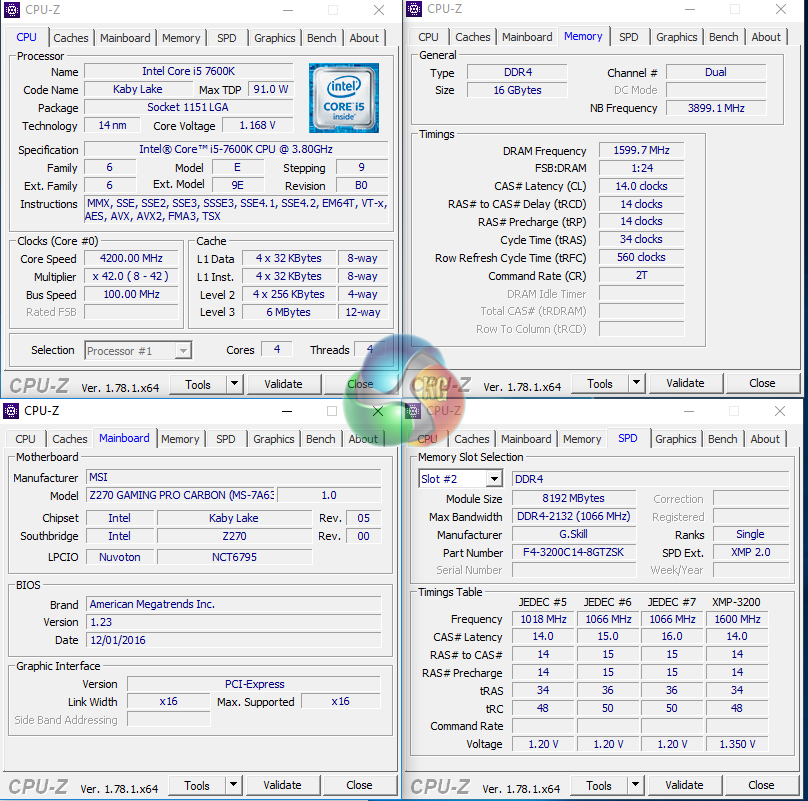This screenshot has width=808, height=801.
Task: Click Tools button in the Memory window
Action: [x=600, y=383]
